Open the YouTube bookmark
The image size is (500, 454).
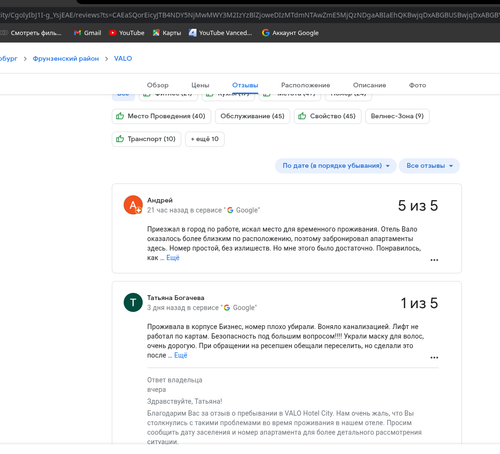[127, 33]
